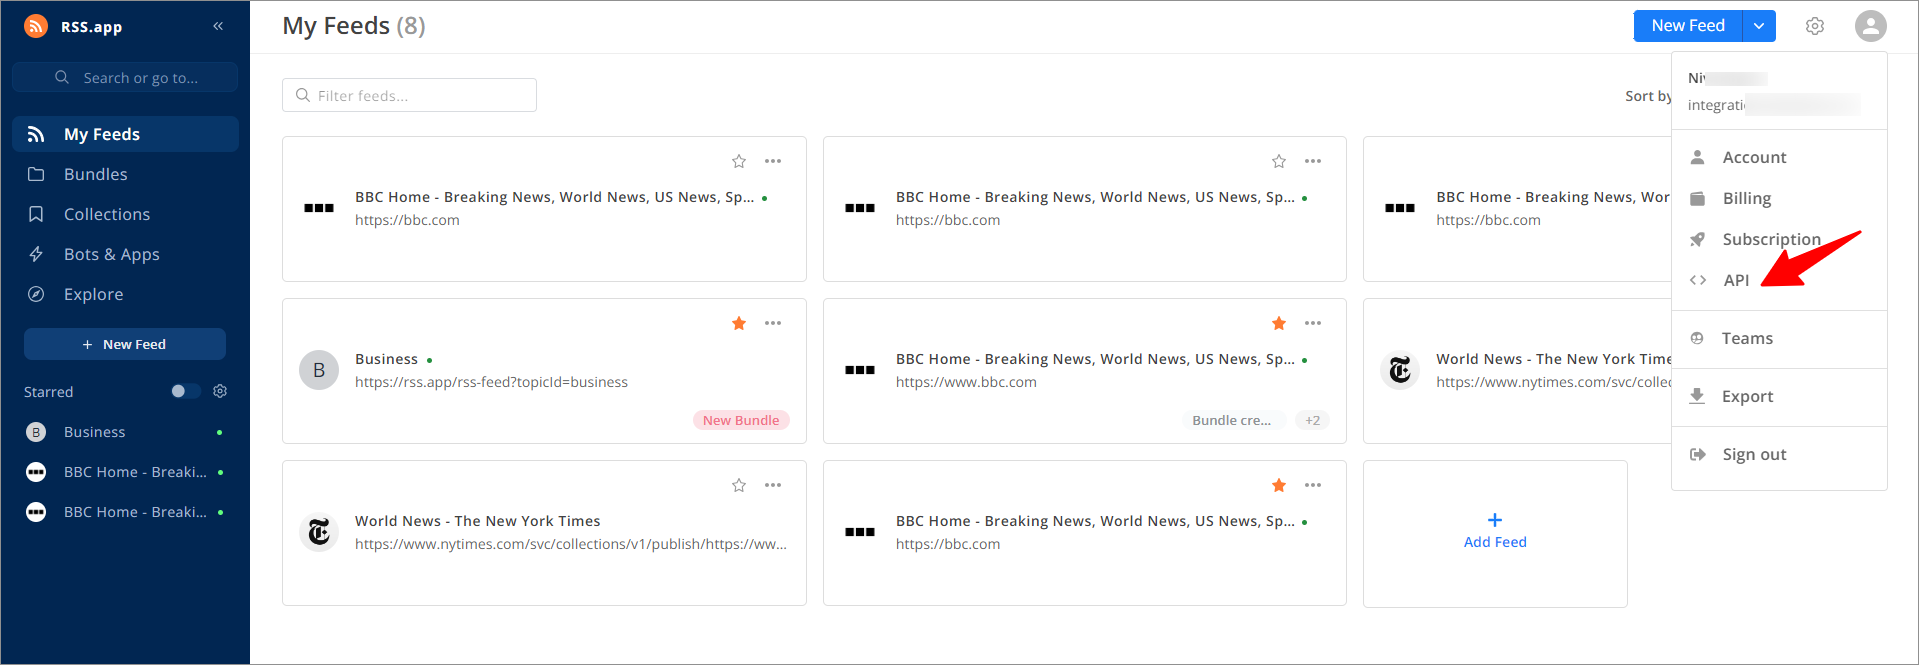Click the BBC favicon on www.bbc.com card
The height and width of the screenshot is (665, 1919).
click(x=860, y=370)
